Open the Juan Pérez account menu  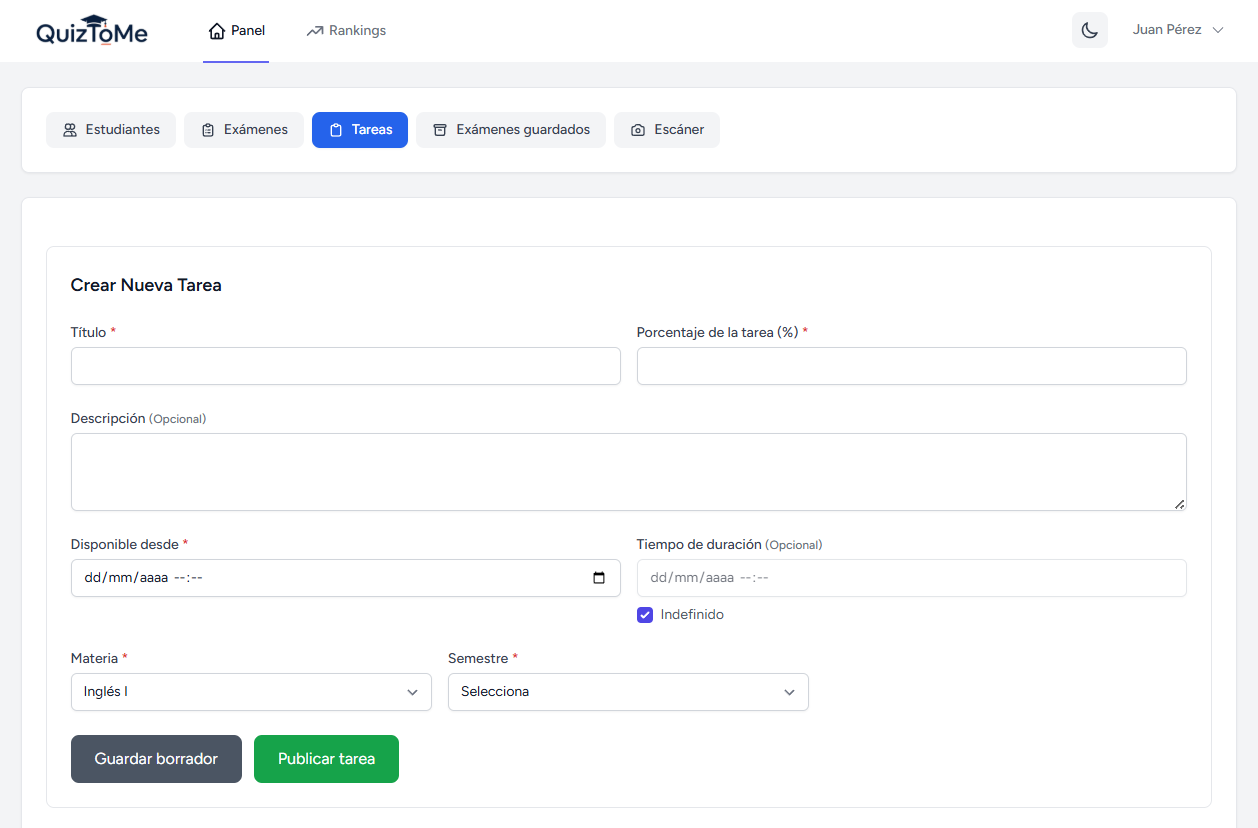point(1178,30)
